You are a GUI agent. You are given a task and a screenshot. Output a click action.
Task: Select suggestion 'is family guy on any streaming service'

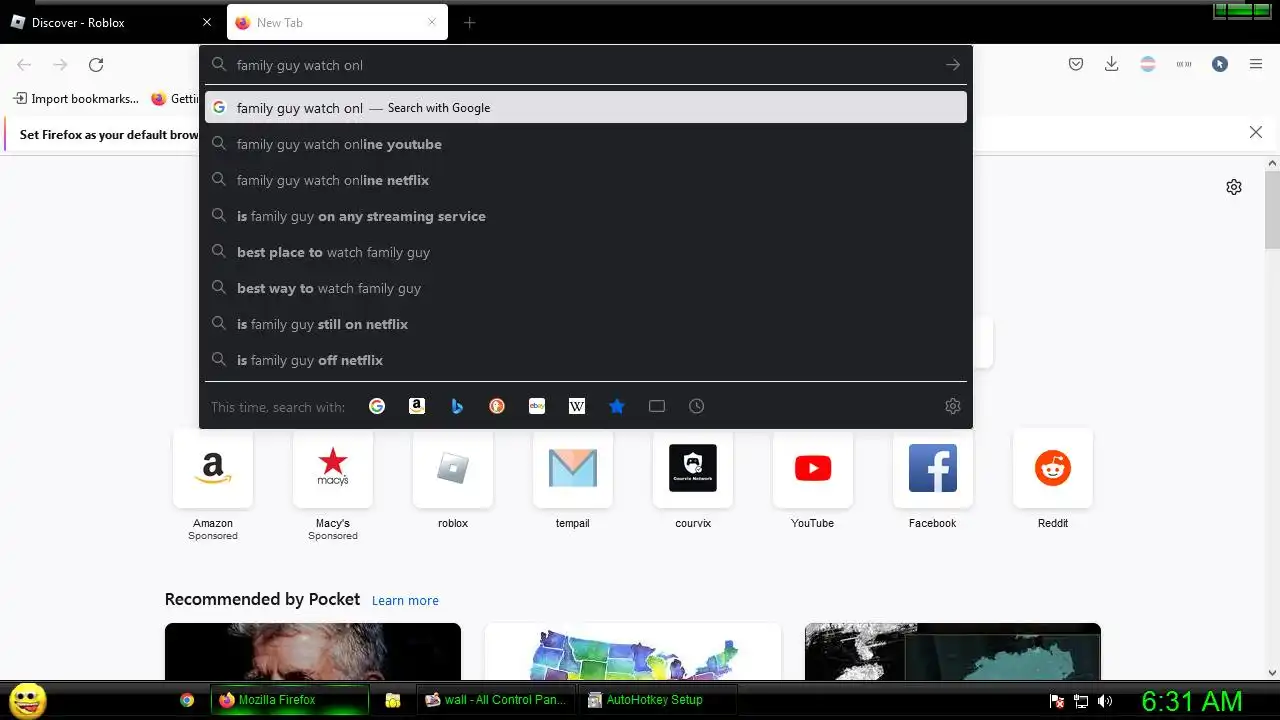click(586, 216)
